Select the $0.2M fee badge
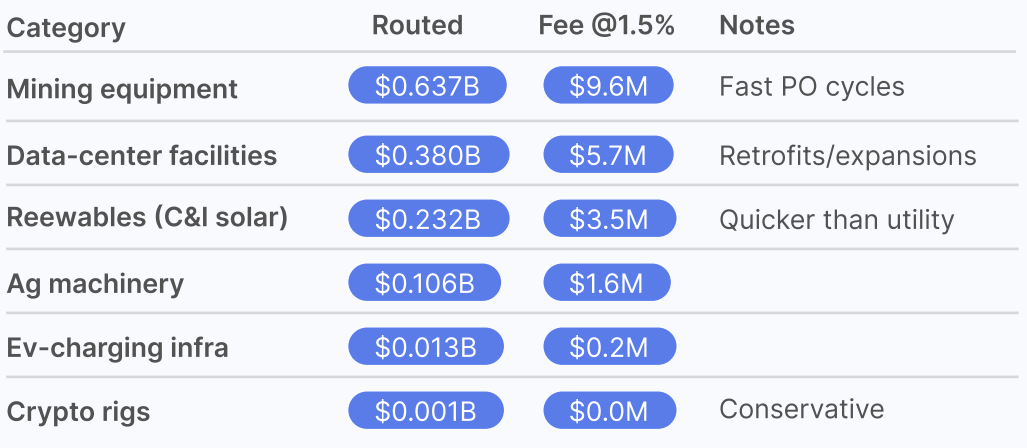The height and width of the screenshot is (448, 1027). click(609, 347)
